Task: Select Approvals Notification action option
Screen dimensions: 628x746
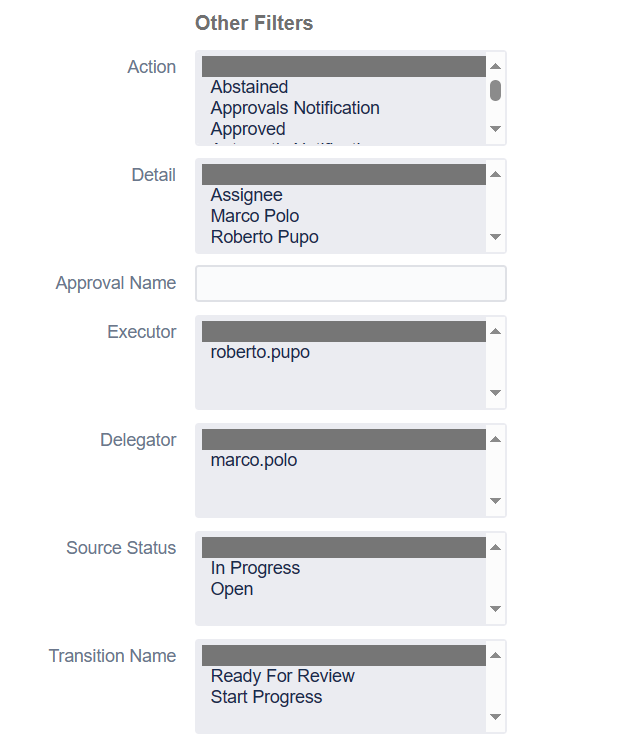Action: tap(295, 108)
